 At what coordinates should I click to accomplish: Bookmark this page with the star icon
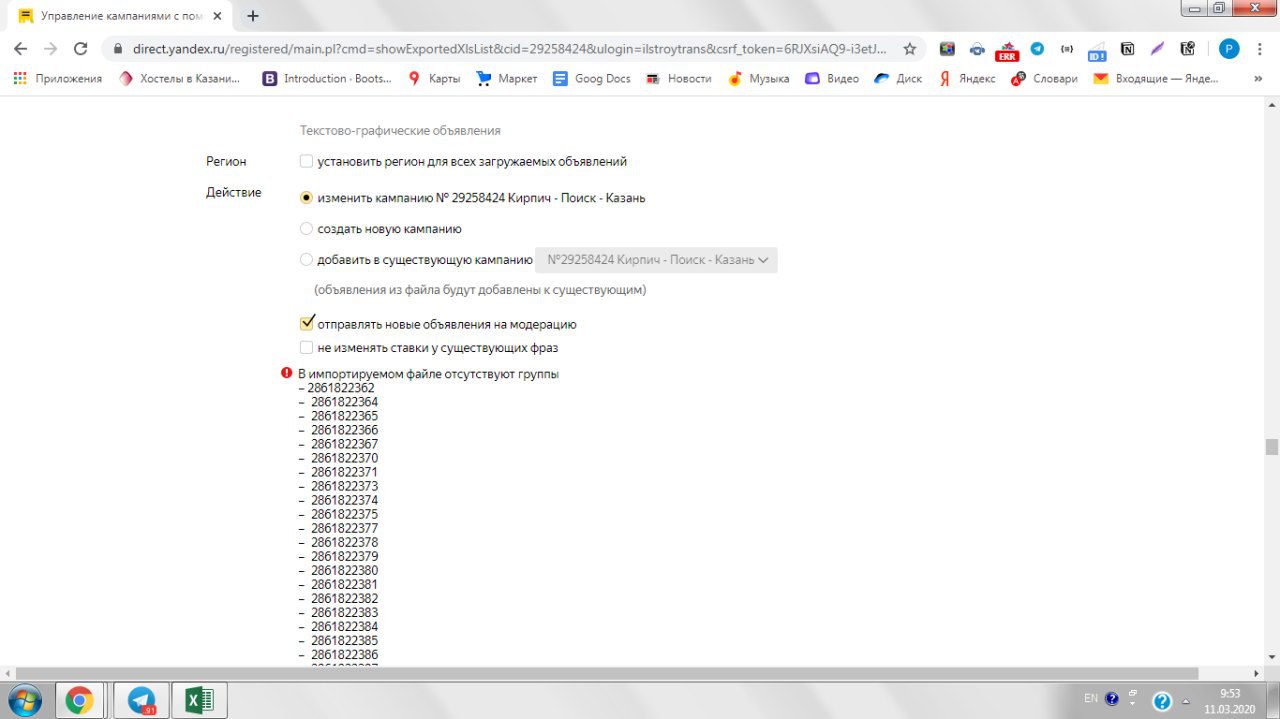click(x=909, y=48)
